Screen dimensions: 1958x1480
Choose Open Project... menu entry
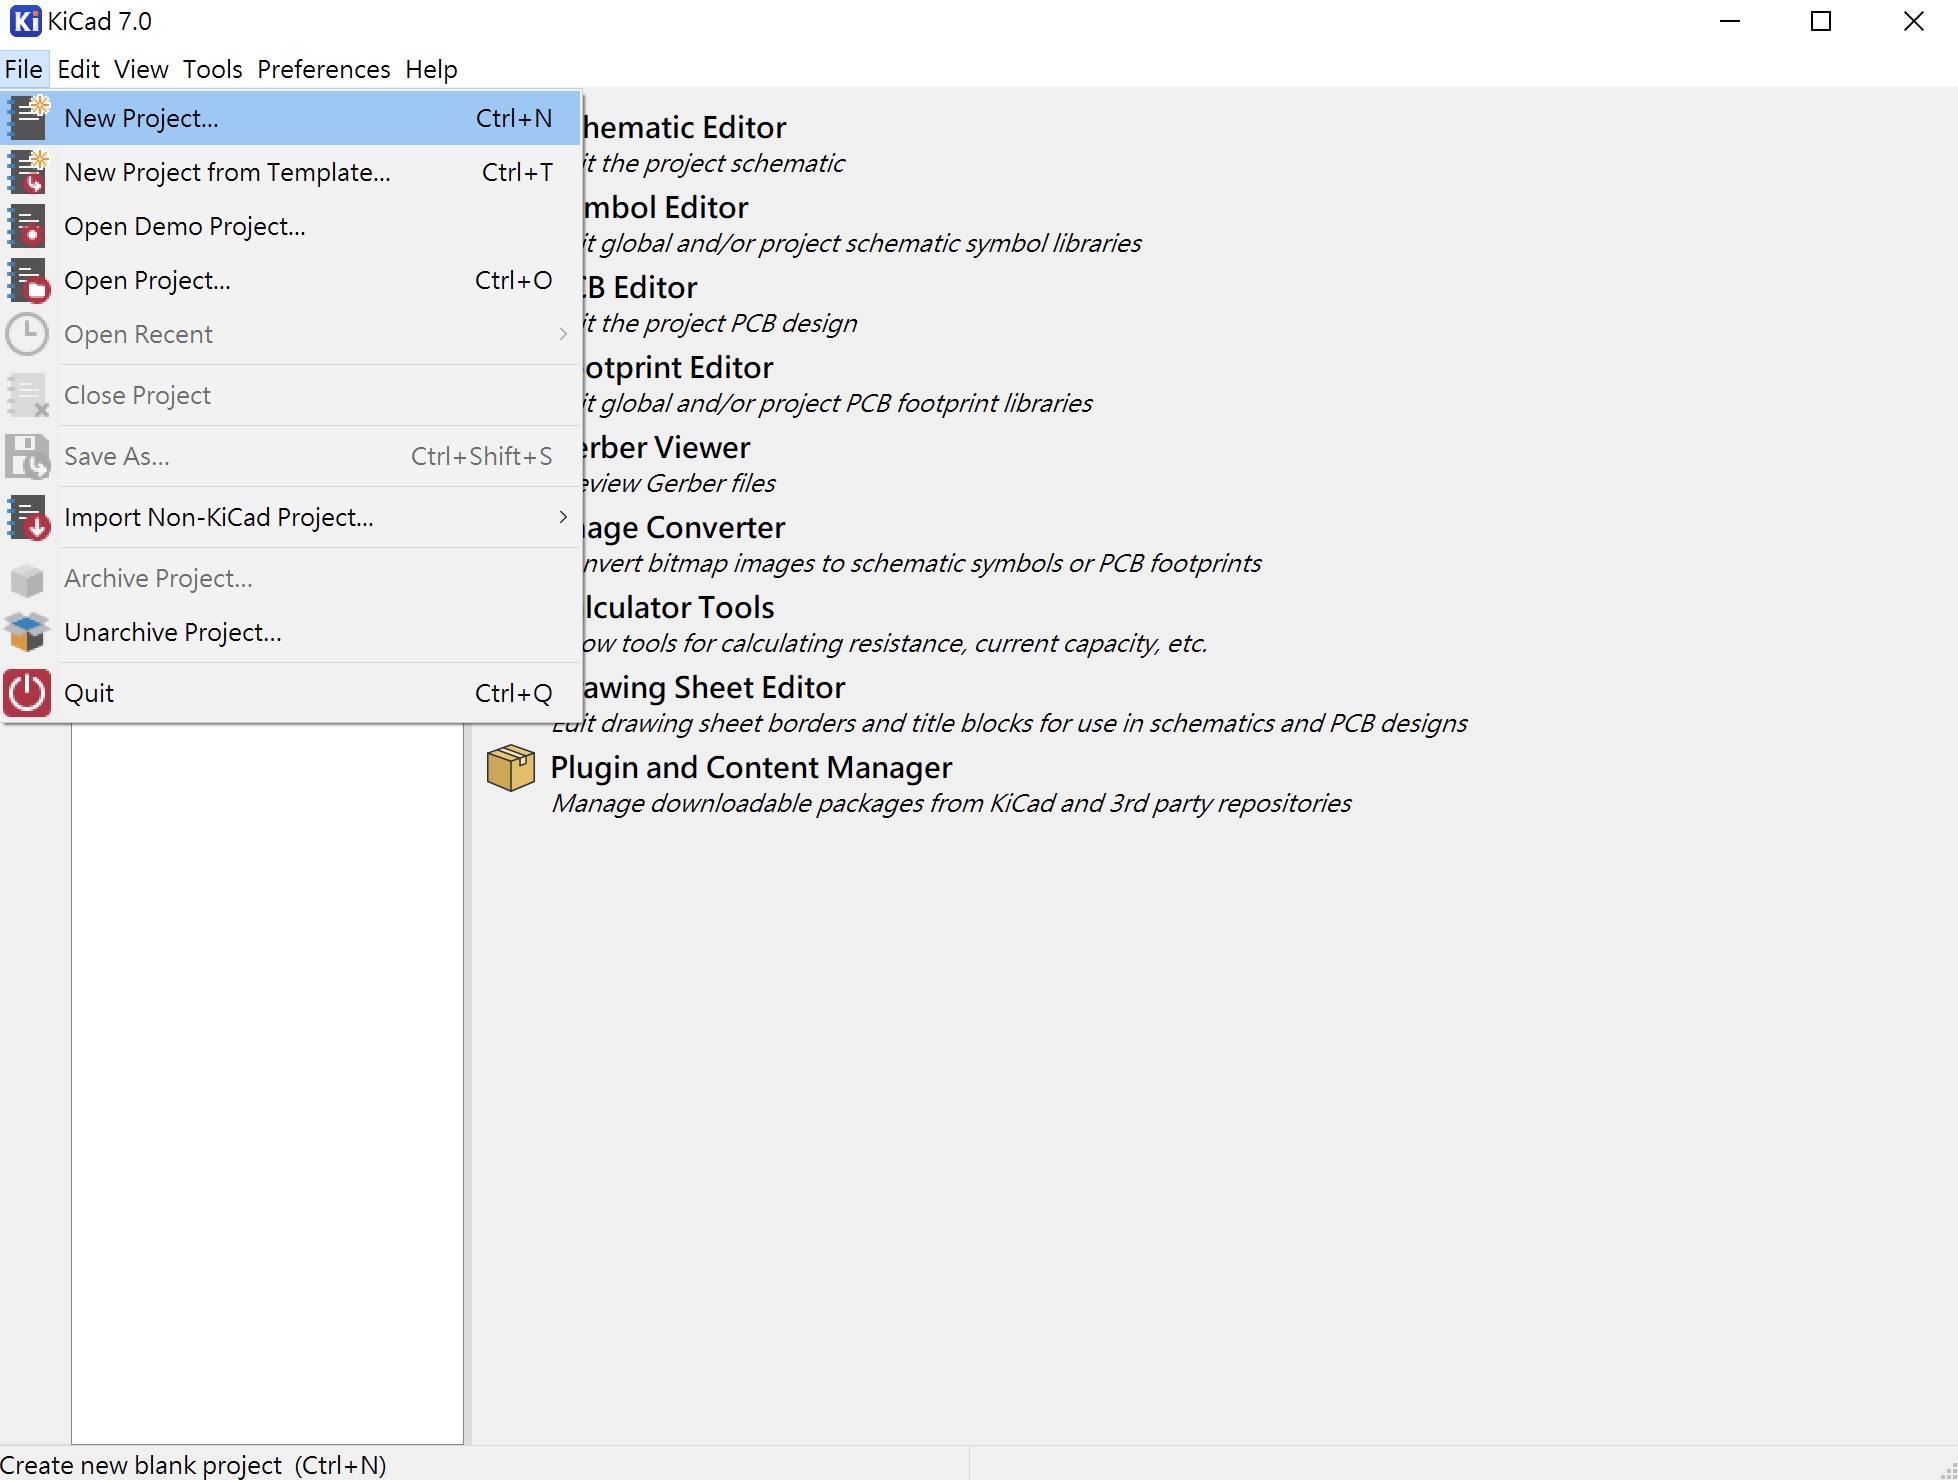point(290,280)
